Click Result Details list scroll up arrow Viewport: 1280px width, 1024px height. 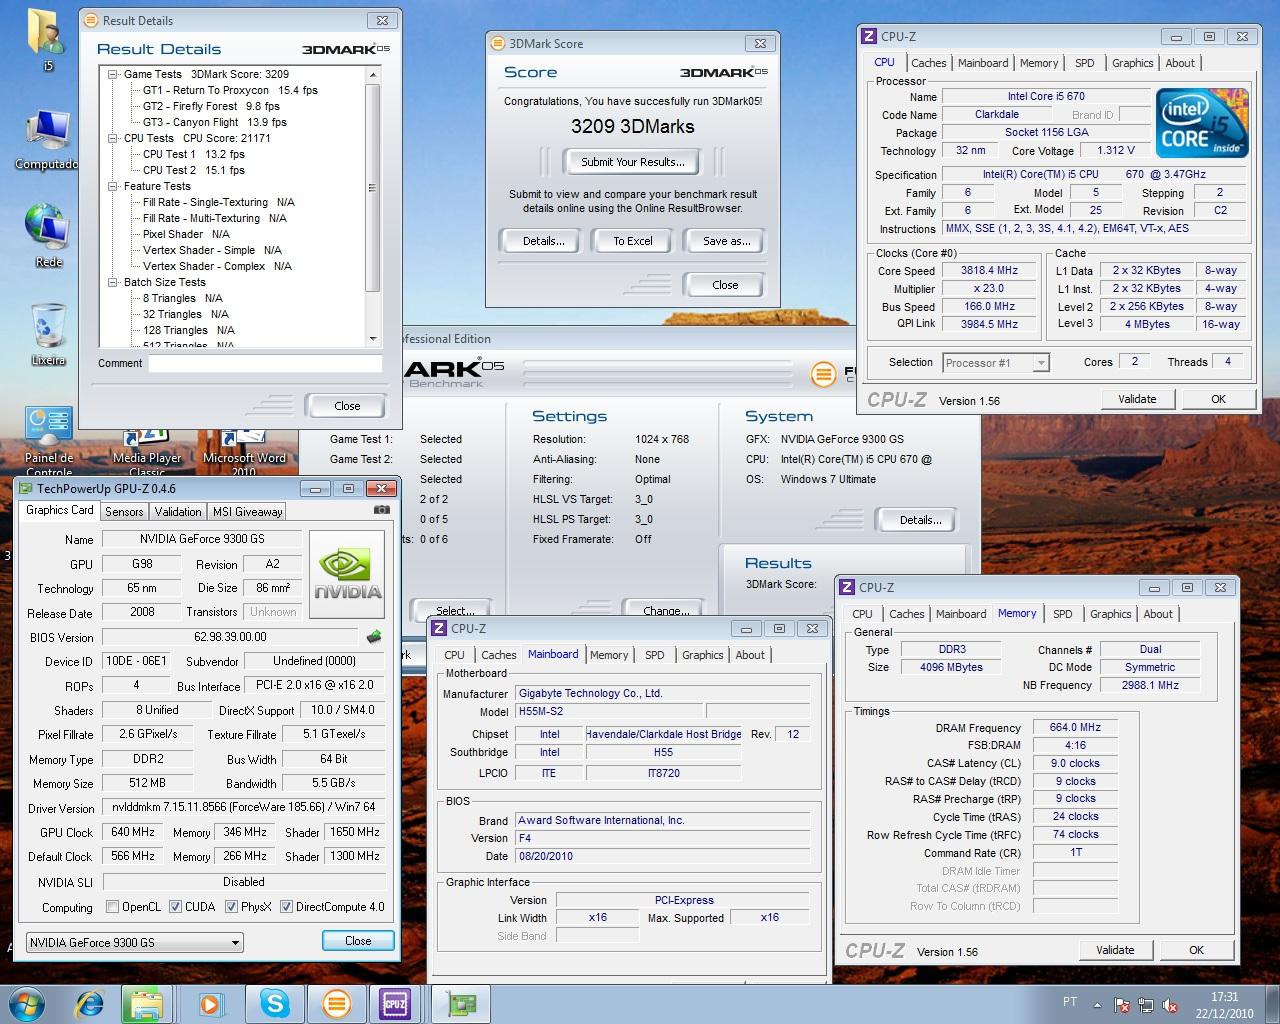(373, 75)
